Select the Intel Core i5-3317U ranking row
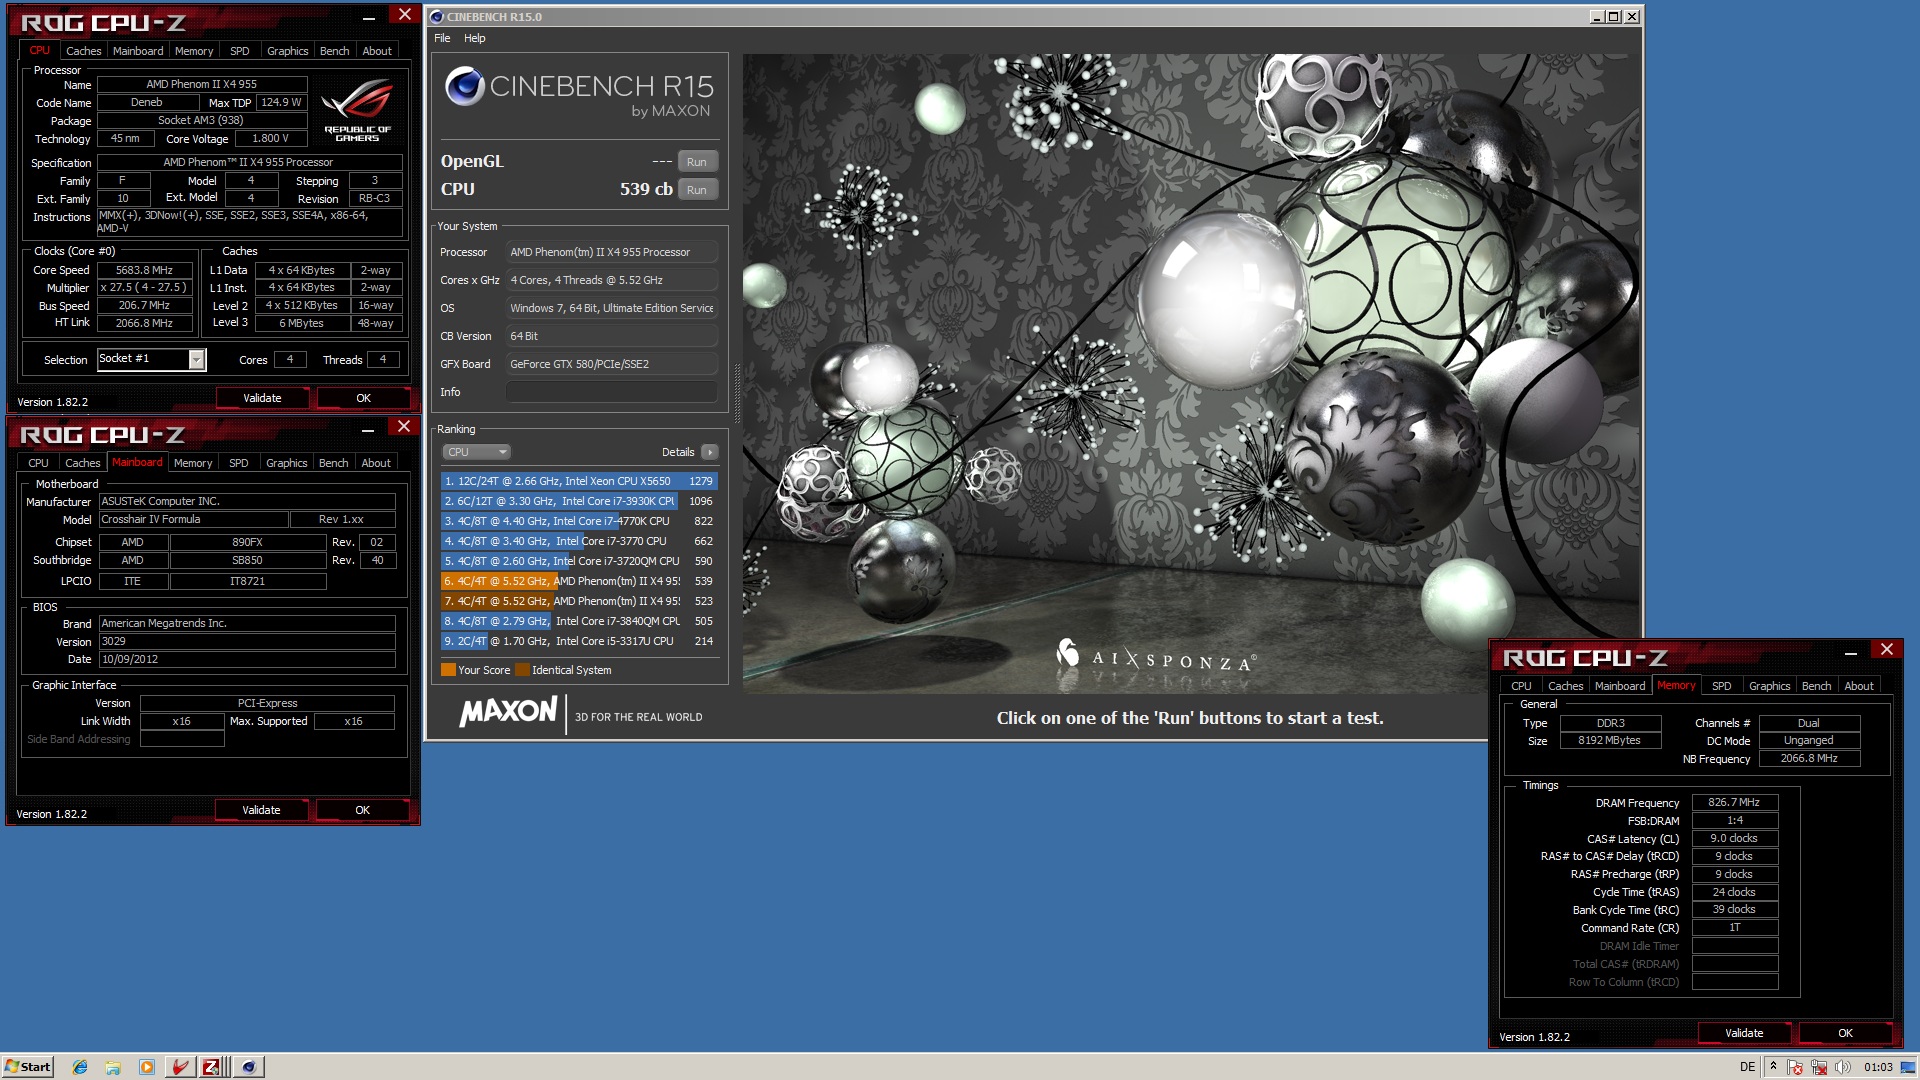 tap(579, 641)
